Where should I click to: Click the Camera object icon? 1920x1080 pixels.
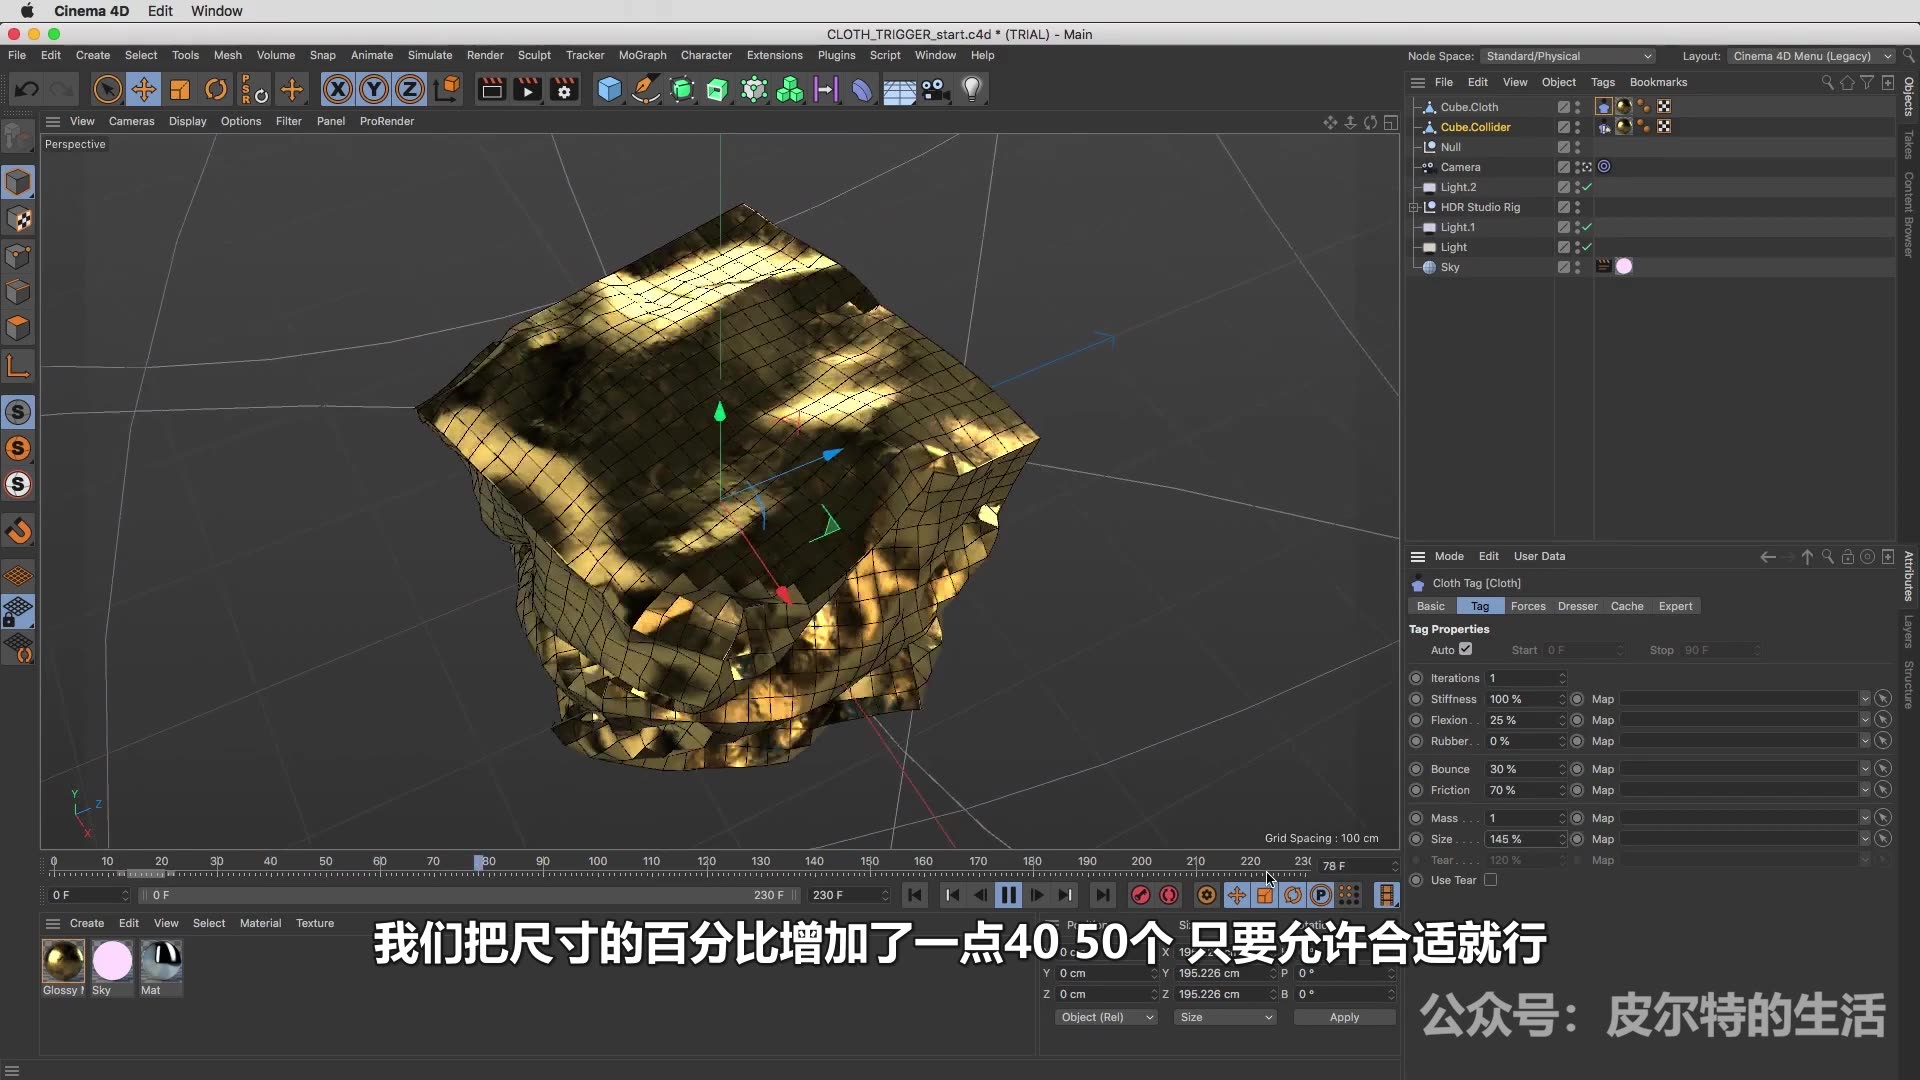[935, 90]
